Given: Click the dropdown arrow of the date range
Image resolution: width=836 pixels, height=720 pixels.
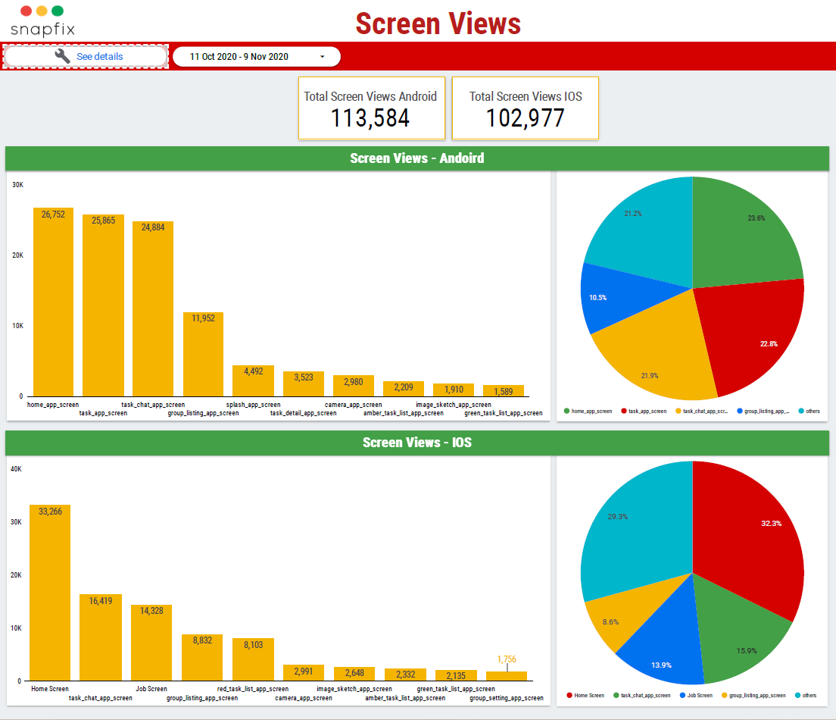Looking at the screenshot, I should (322, 57).
